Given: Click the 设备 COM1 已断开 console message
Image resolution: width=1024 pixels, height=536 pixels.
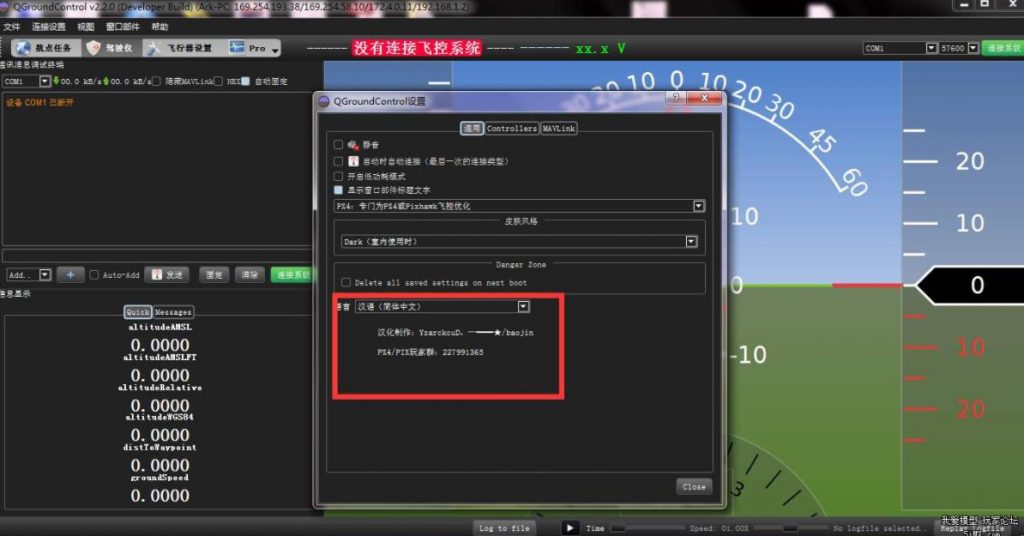Looking at the screenshot, I should click(x=40, y=102).
